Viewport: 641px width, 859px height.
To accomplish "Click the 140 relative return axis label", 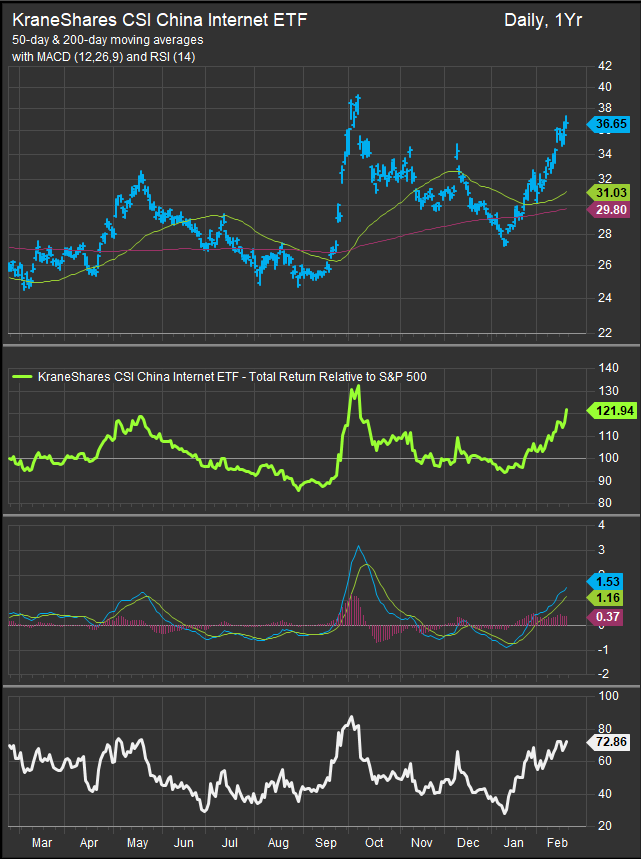I will pos(608,368).
